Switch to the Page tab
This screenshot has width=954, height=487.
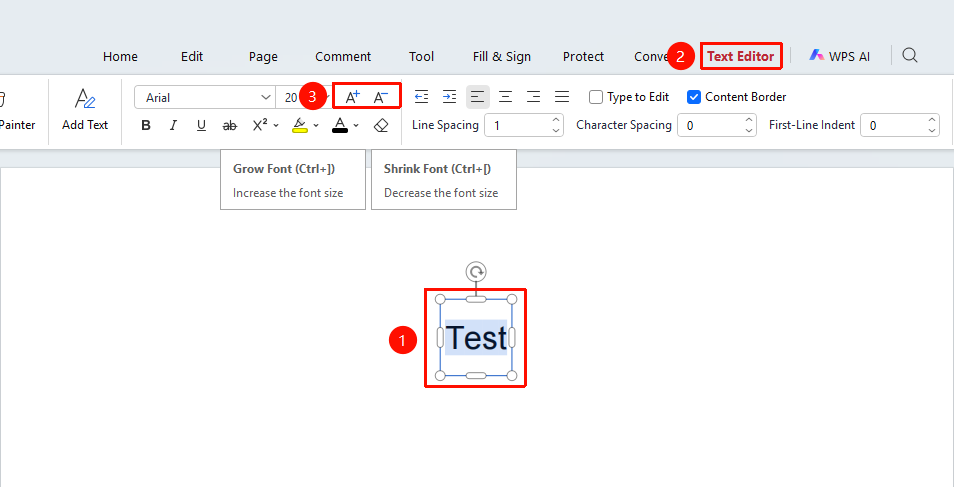(263, 57)
